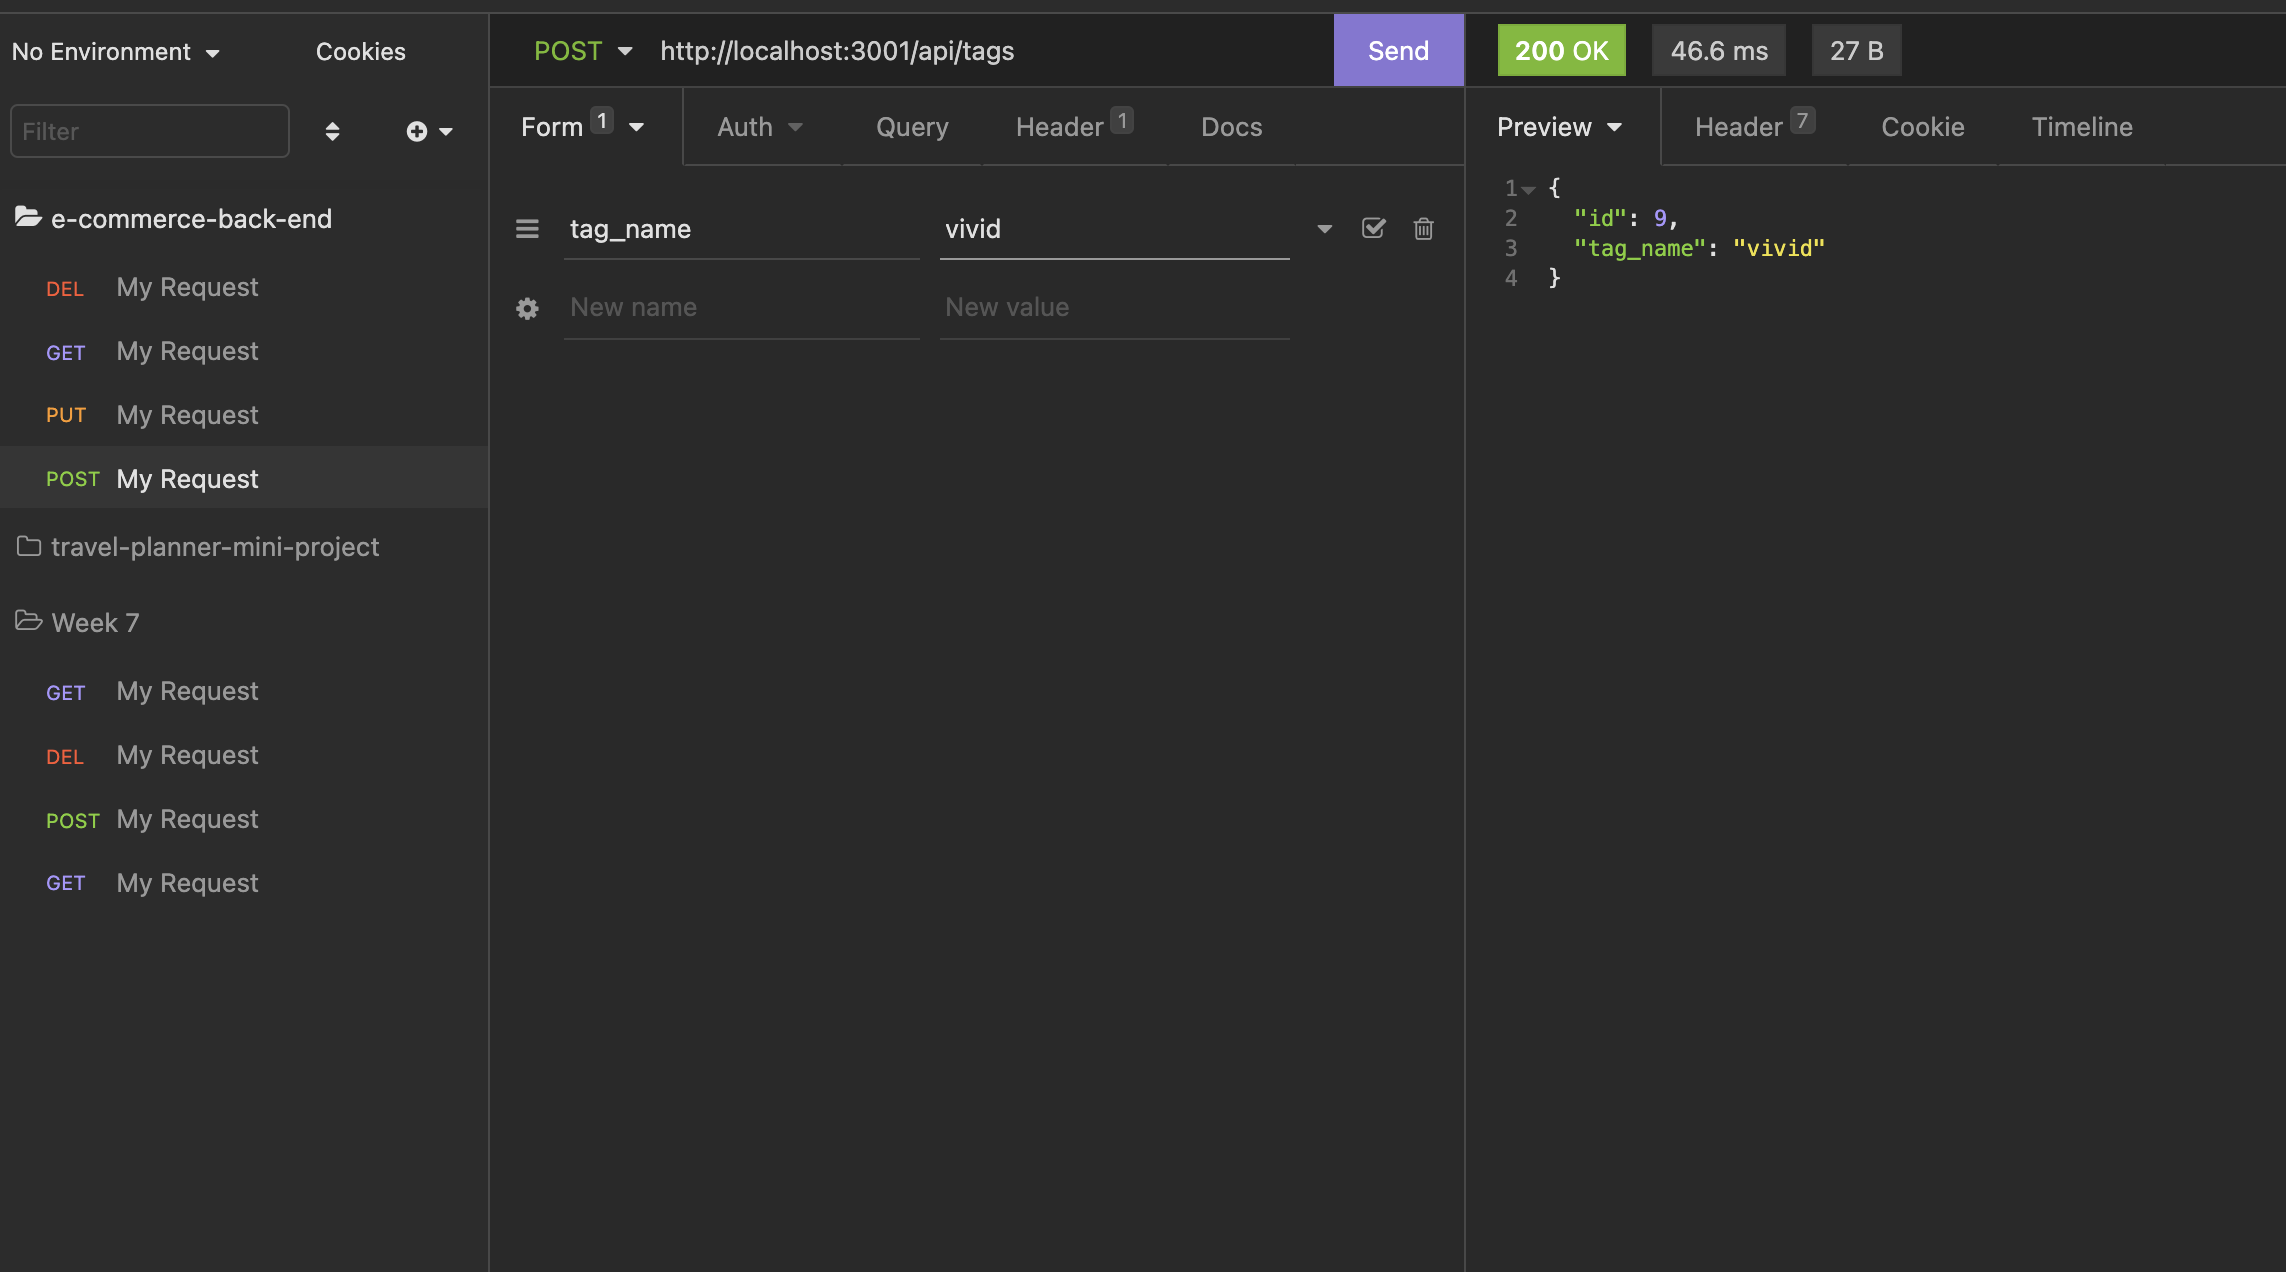Viewport: 2286px width, 1272px height.
Task: Open the Cookies manager
Action: (360, 52)
